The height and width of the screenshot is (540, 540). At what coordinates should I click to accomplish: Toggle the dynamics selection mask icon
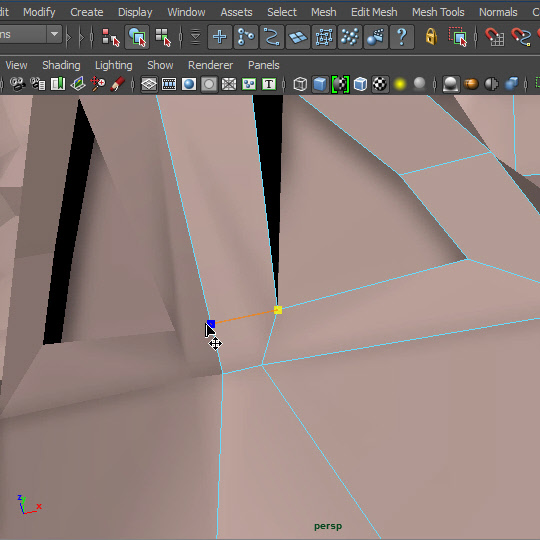[x=350, y=37]
